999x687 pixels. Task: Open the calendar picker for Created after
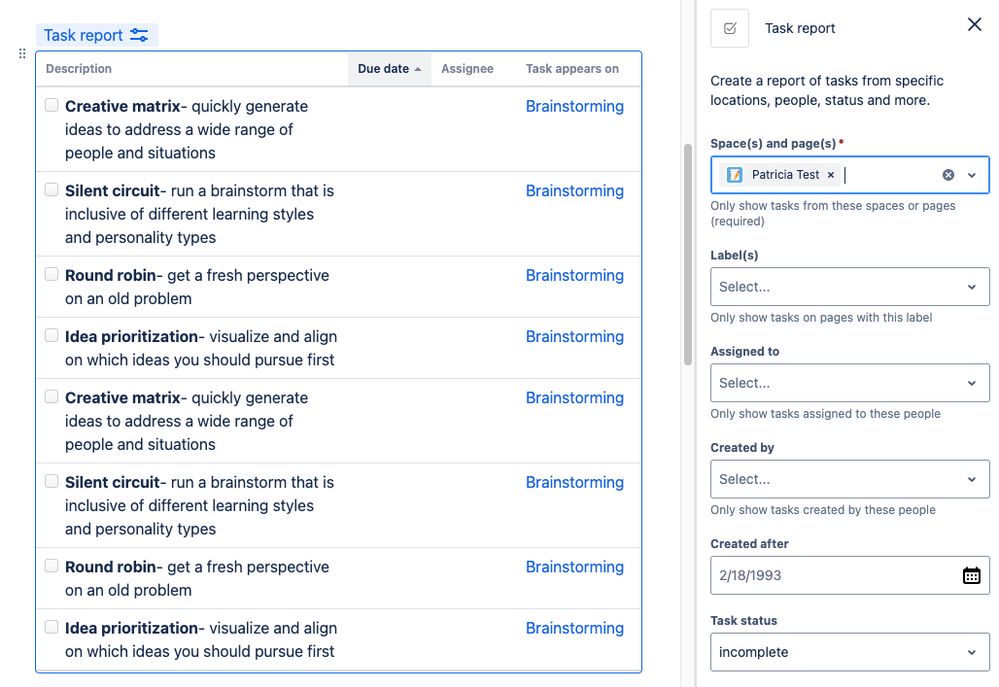pyautogui.click(x=971, y=575)
